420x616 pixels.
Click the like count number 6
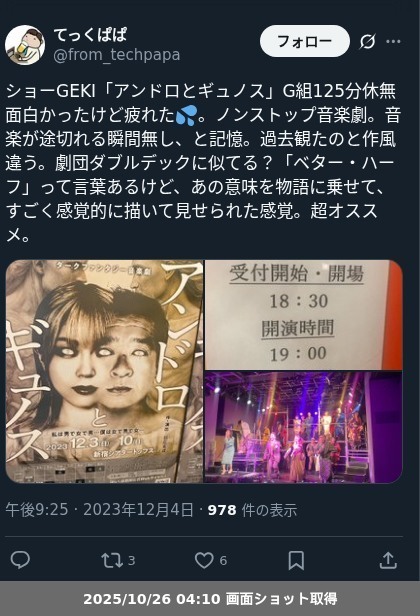pyautogui.click(x=223, y=560)
